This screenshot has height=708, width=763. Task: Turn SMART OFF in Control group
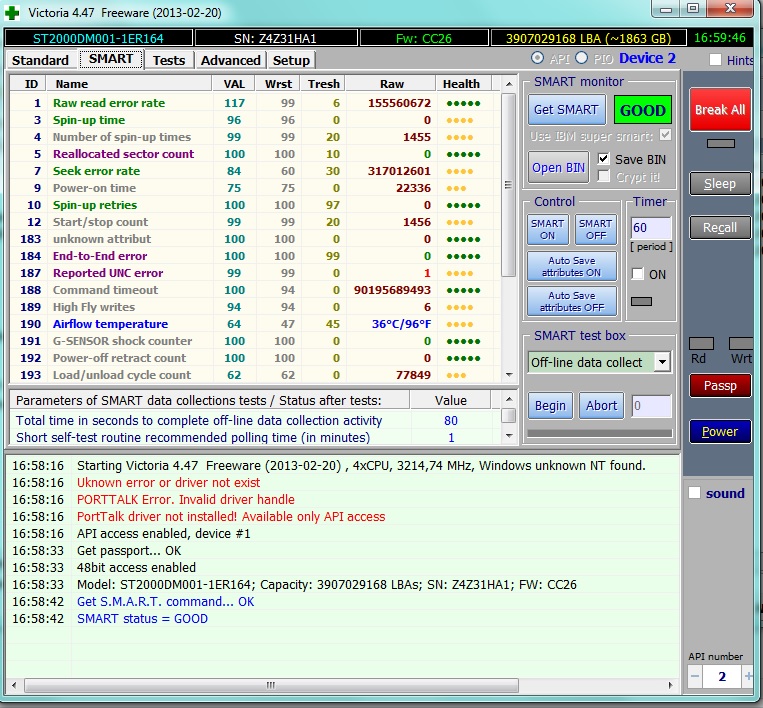(596, 229)
